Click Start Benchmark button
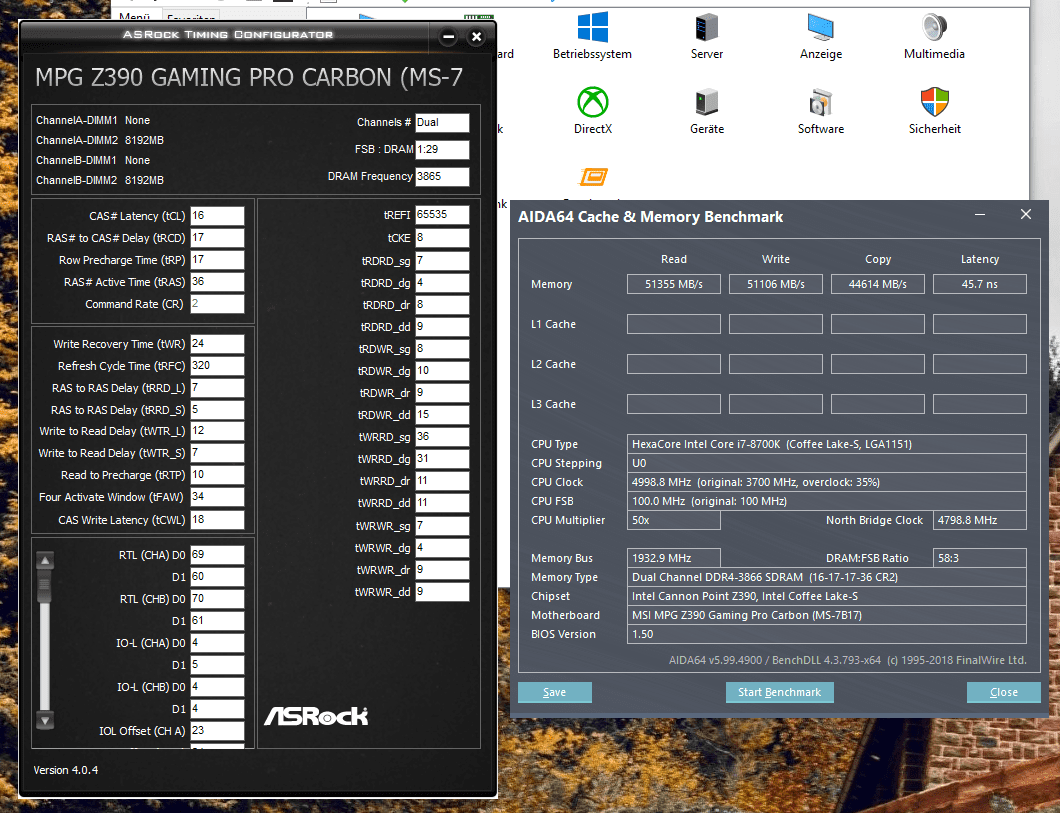 [x=779, y=692]
